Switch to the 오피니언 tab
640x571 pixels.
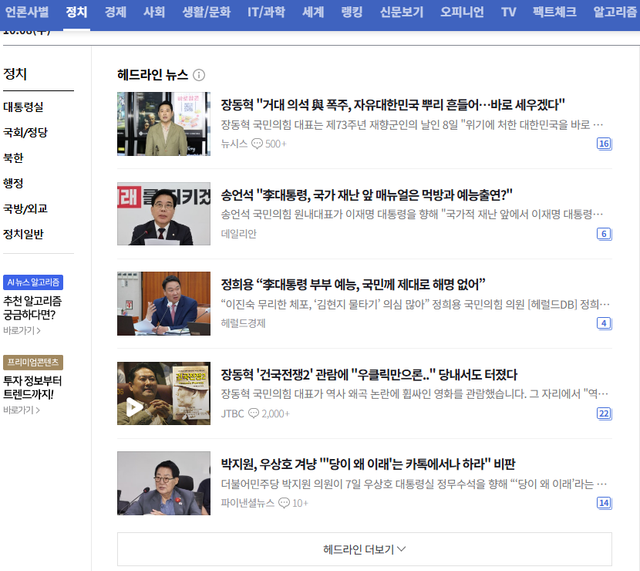click(462, 12)
